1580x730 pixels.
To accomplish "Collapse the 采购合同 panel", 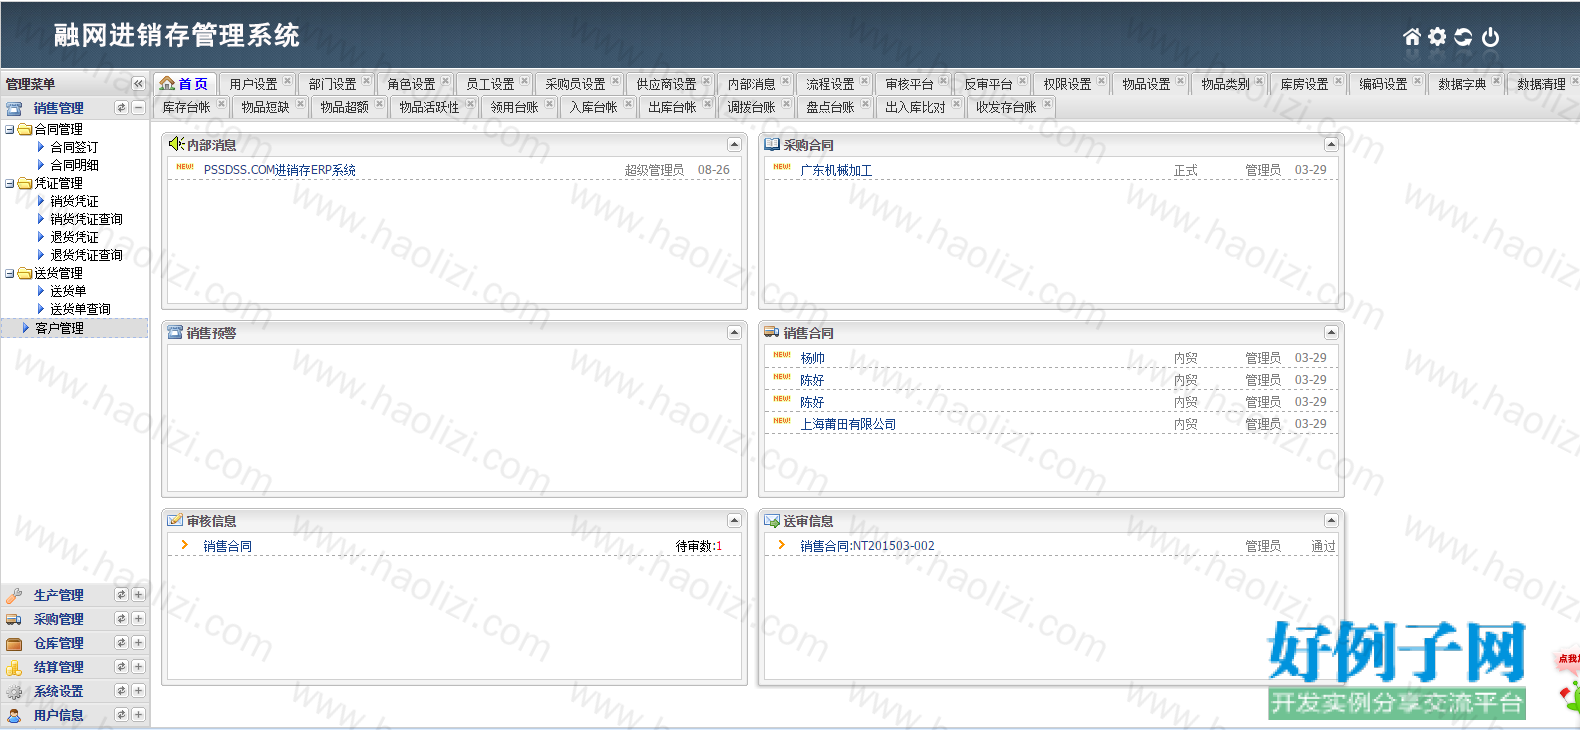I will click(1331, 144).
